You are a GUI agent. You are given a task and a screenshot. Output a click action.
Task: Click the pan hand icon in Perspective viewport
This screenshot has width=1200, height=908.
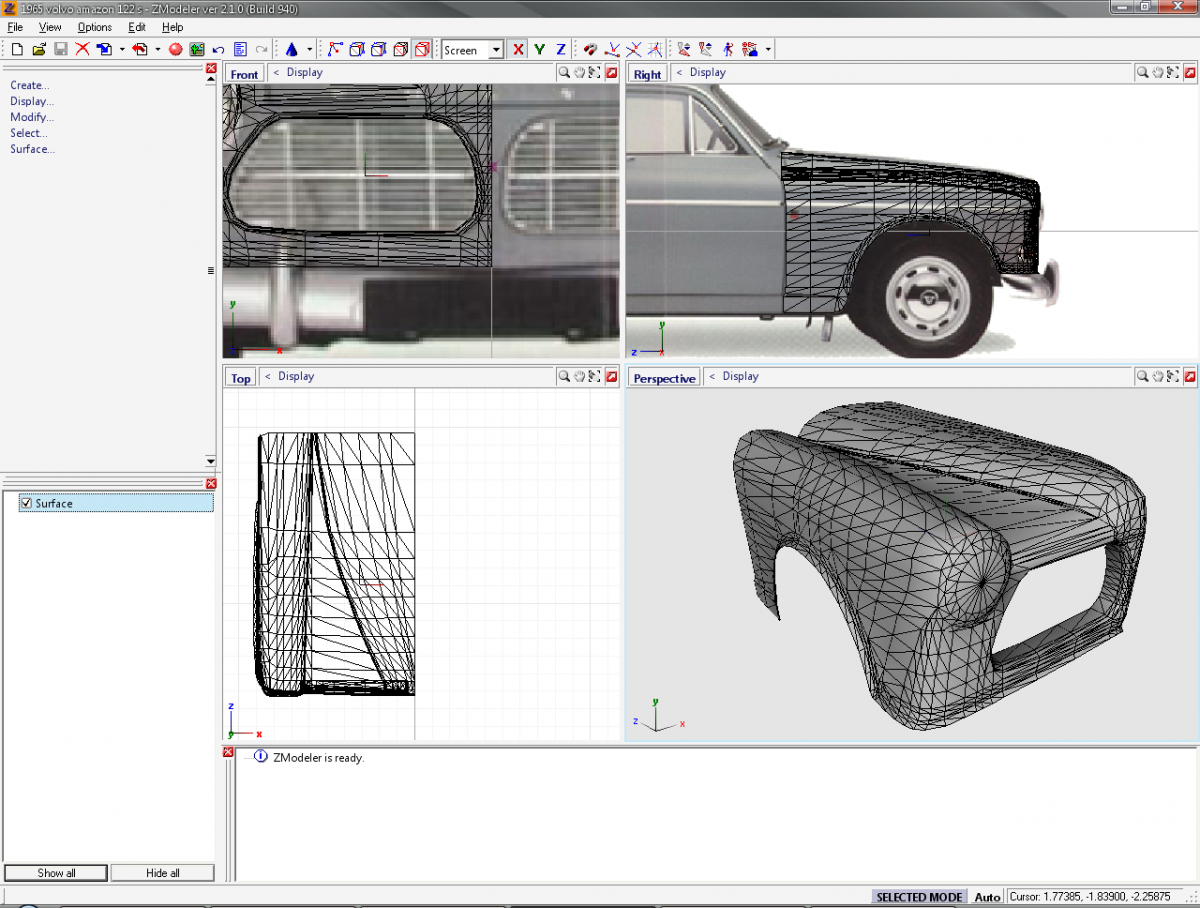coord(1158,377)
